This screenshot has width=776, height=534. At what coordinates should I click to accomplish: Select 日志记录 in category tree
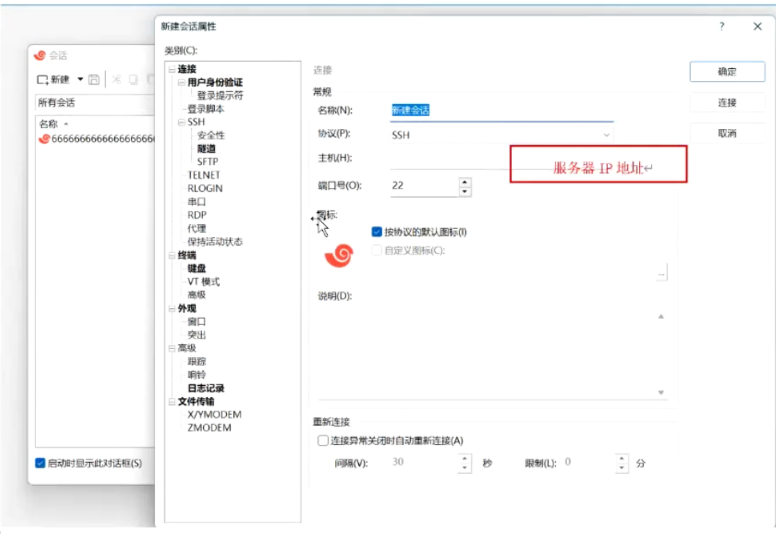click(x=205, y=388)
